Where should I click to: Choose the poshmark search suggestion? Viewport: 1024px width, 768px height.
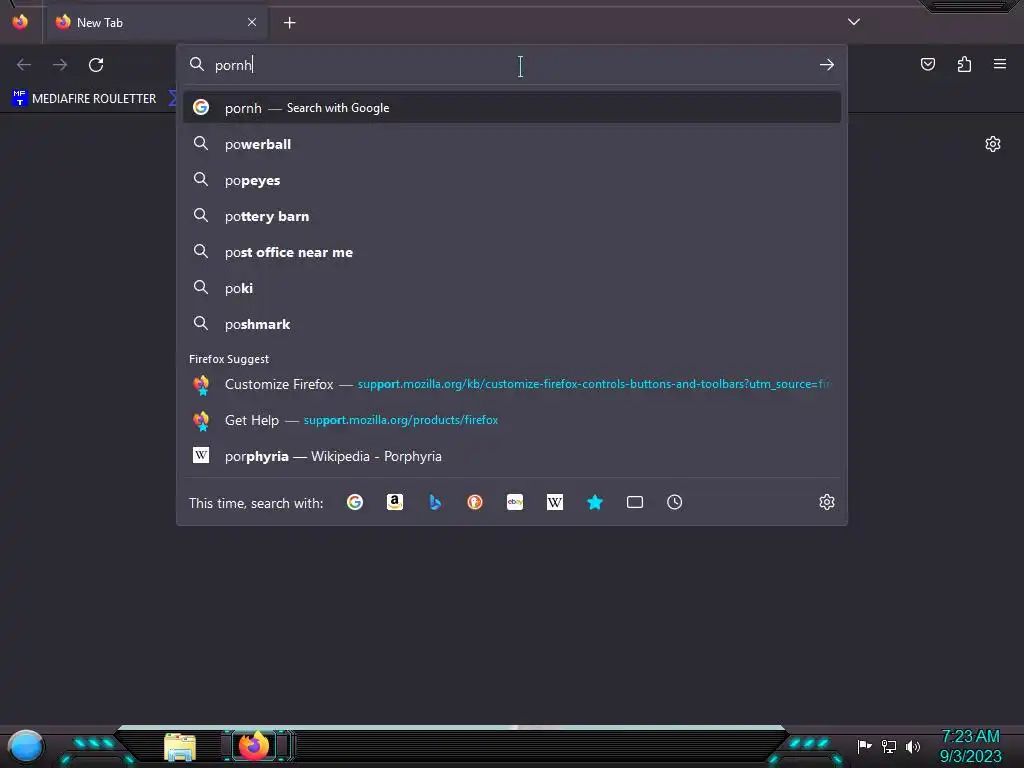coord(512,324)
